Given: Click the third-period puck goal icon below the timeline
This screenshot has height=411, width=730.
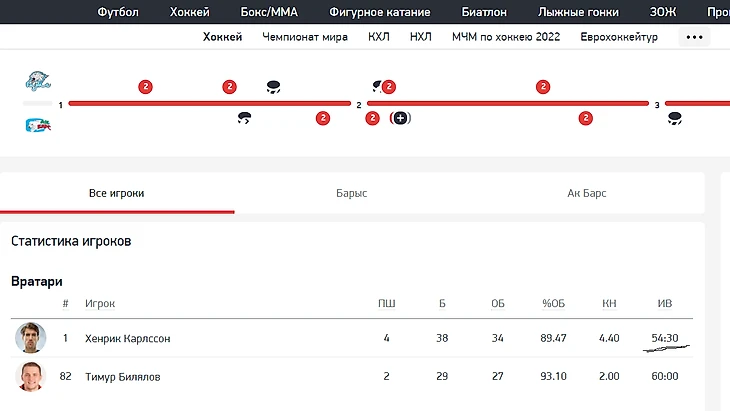Looking at the screenshot, I should (675, 118).
